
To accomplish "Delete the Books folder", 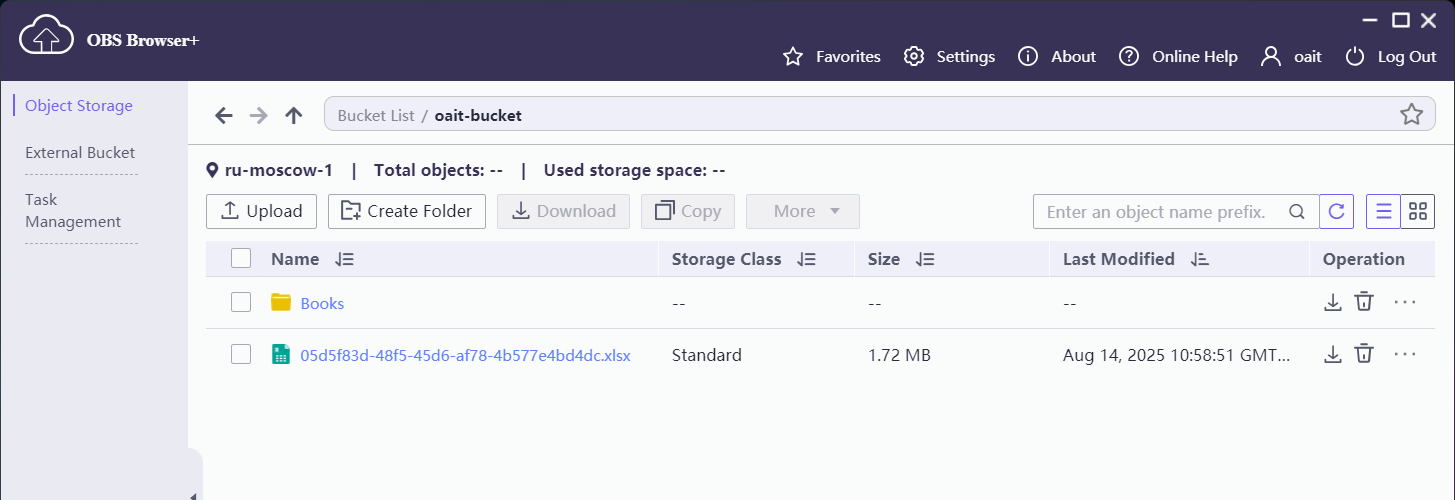I will point(1364,302).
